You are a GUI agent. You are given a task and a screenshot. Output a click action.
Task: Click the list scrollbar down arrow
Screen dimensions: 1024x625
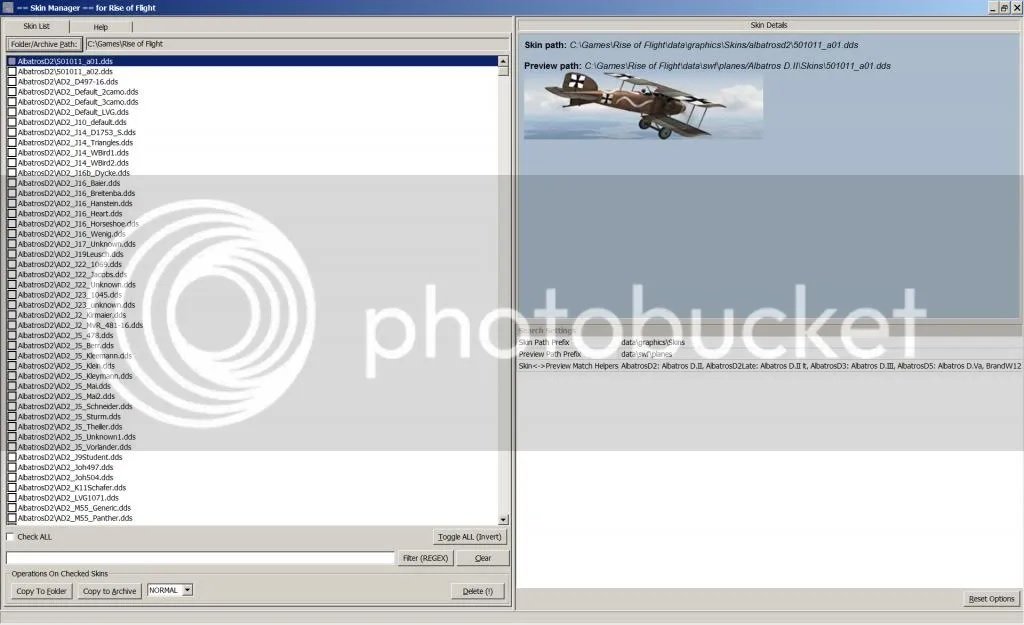[x=503, y=520]
